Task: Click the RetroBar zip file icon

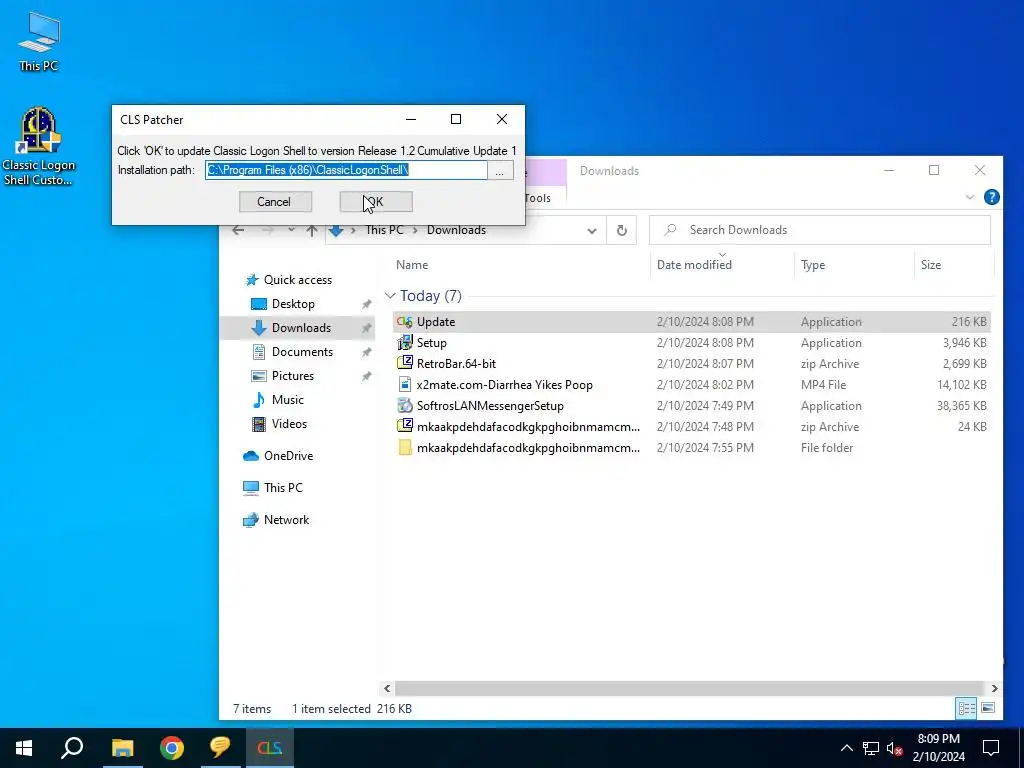Action: pyautogui.click(x=405, y=363)
